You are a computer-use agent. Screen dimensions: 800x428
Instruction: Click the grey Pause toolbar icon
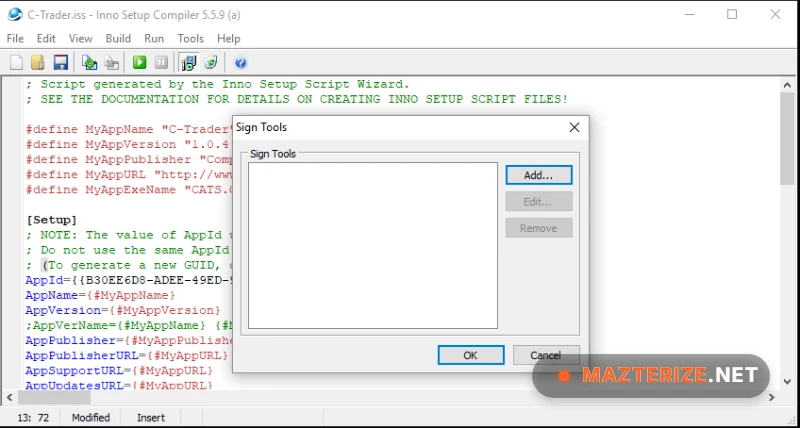[x=161, y=63]
